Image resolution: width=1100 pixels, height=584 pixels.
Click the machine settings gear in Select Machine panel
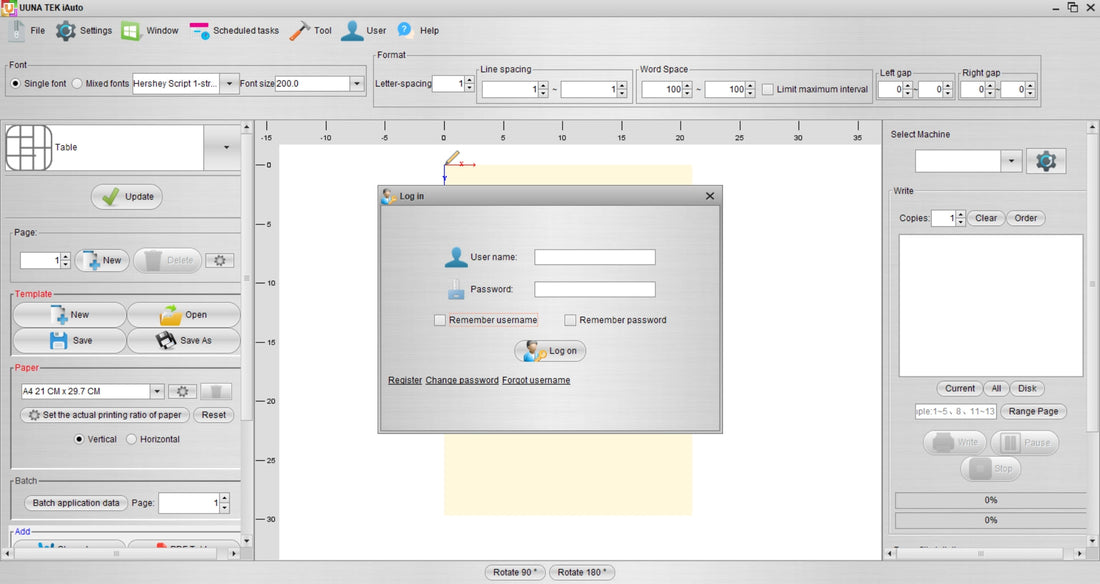[1045, 160]
